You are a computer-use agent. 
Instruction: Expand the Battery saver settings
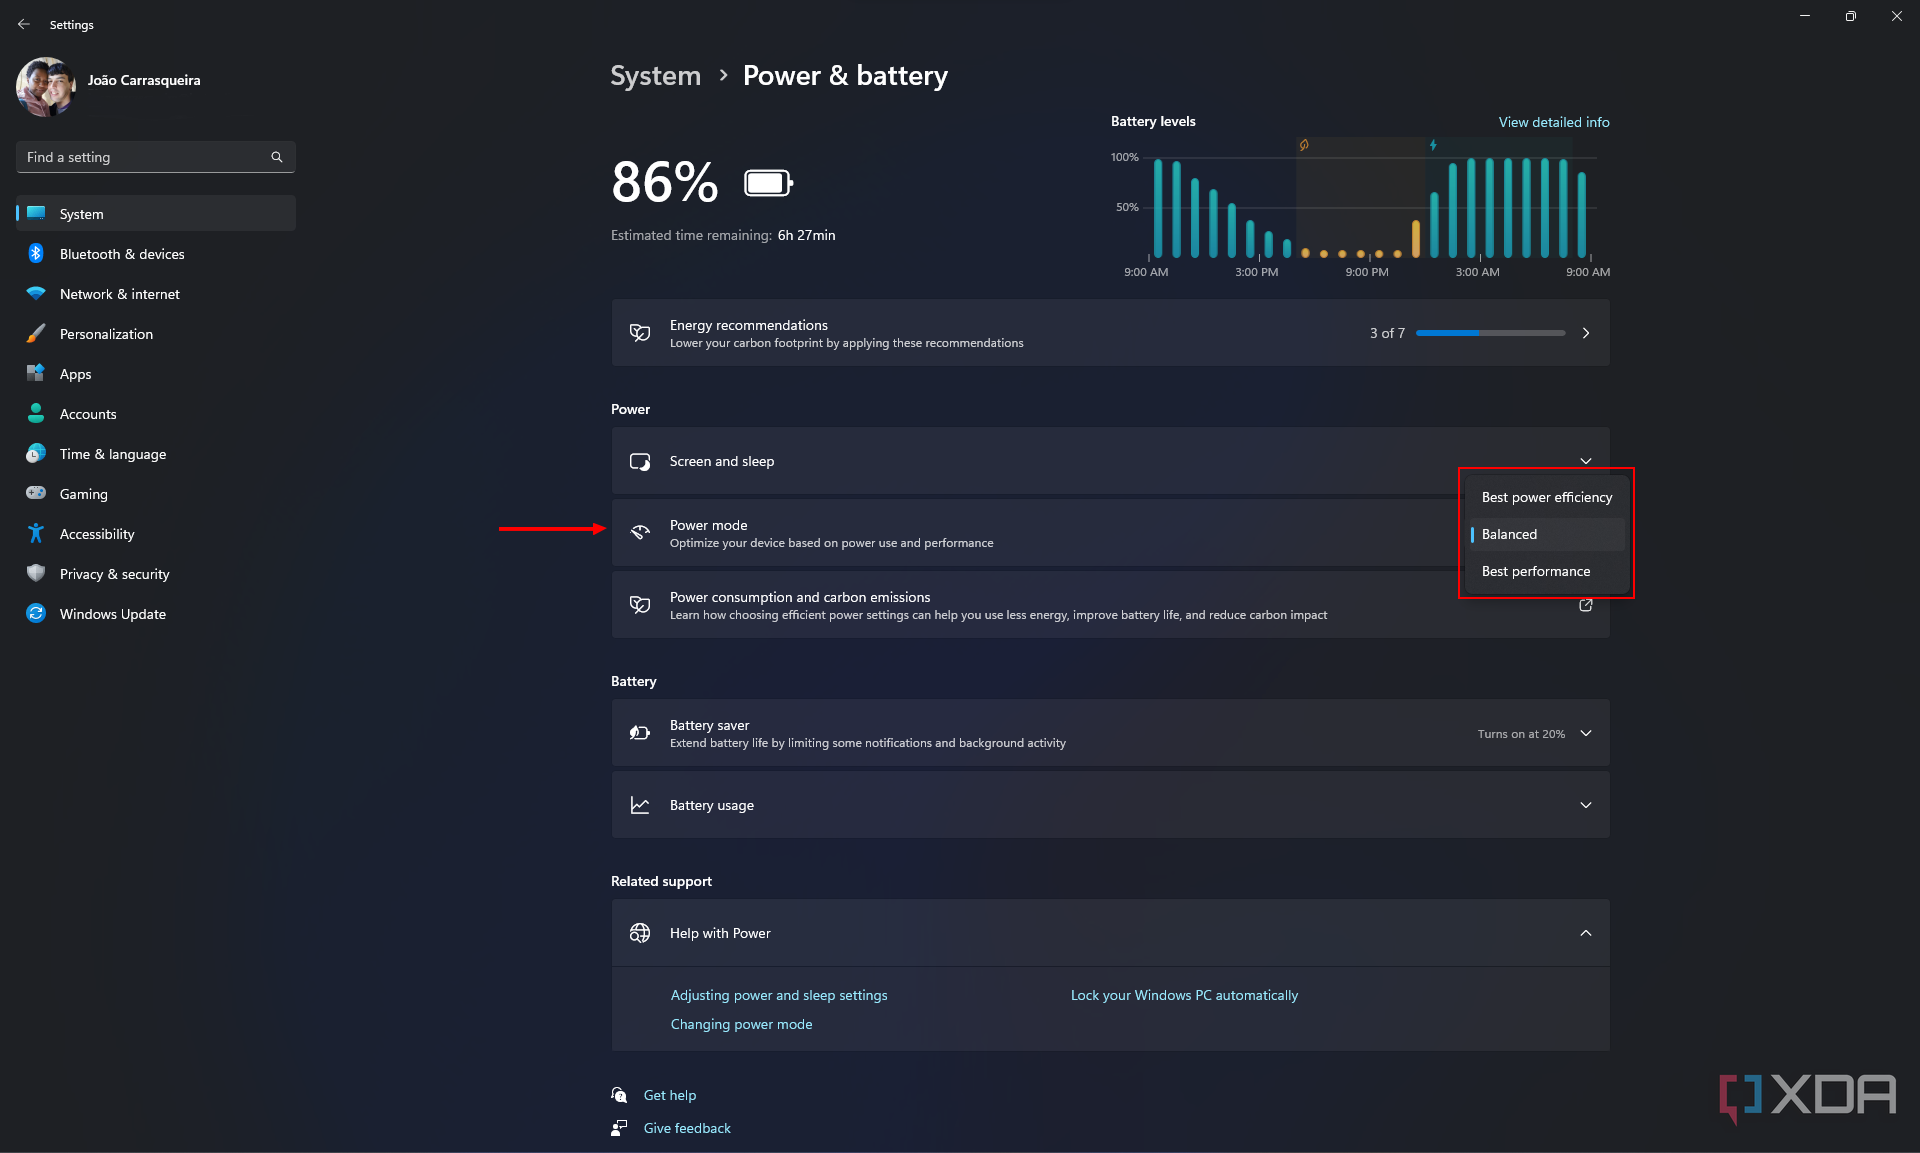[1585, 733]
